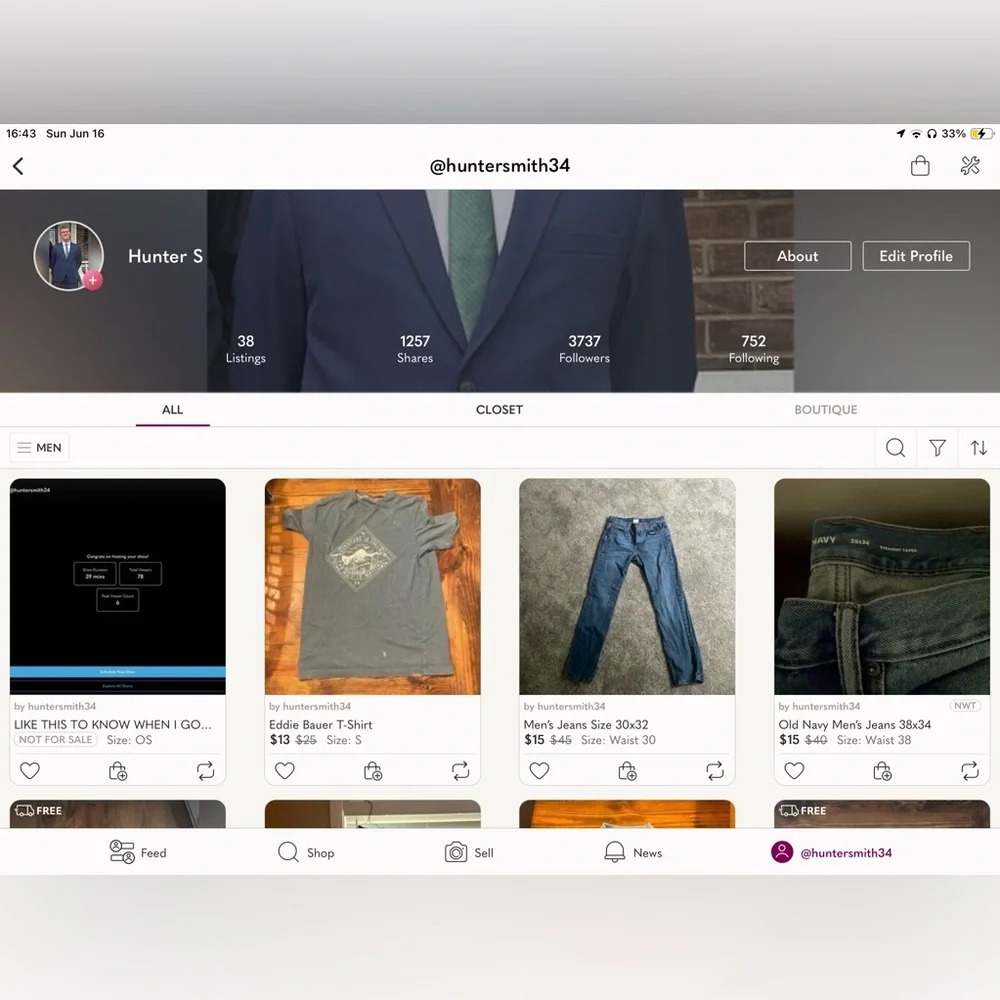
Task: Open the 752 Following list
Action: [x=754, y=349]
